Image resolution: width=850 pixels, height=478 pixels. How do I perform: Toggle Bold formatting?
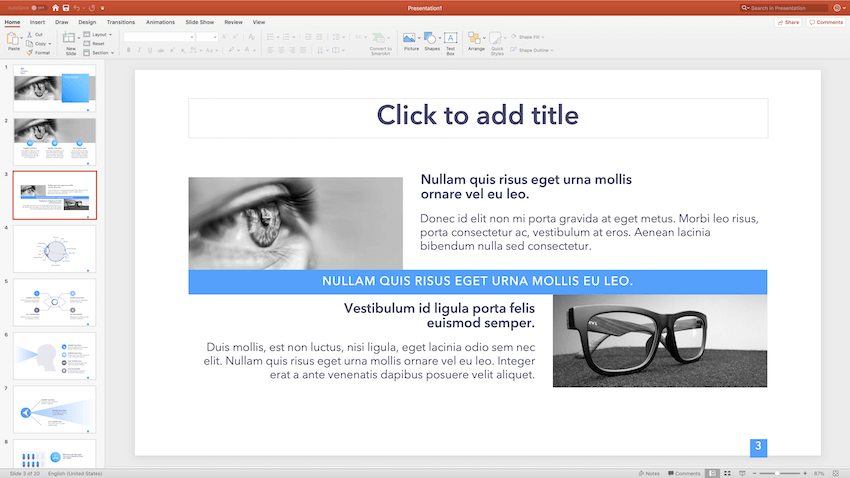[x=128, y=50]
